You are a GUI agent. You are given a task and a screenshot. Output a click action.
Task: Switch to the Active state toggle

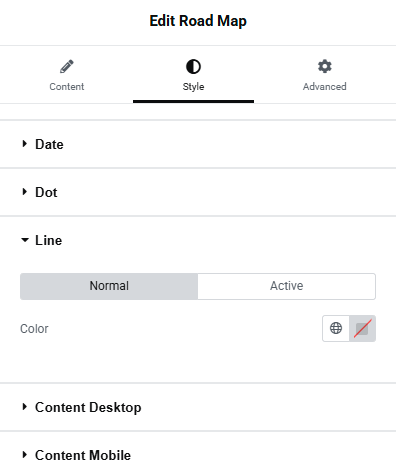[x=287, y=286]
